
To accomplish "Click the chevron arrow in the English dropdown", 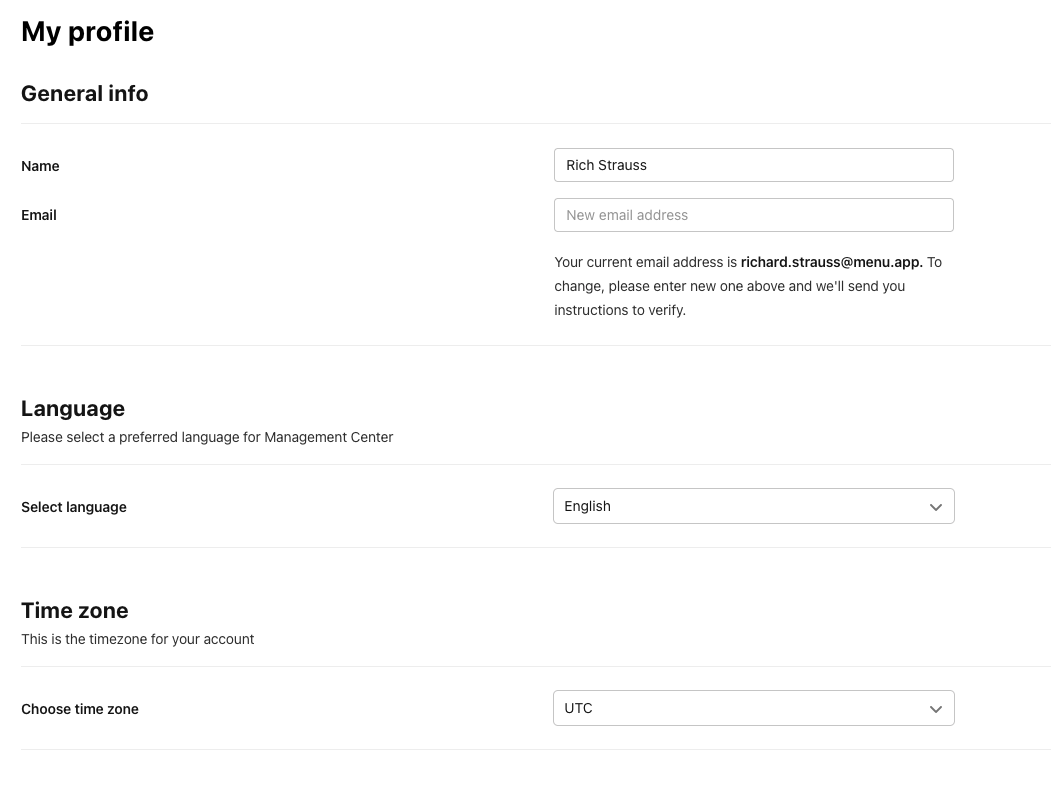I will 936,507.
